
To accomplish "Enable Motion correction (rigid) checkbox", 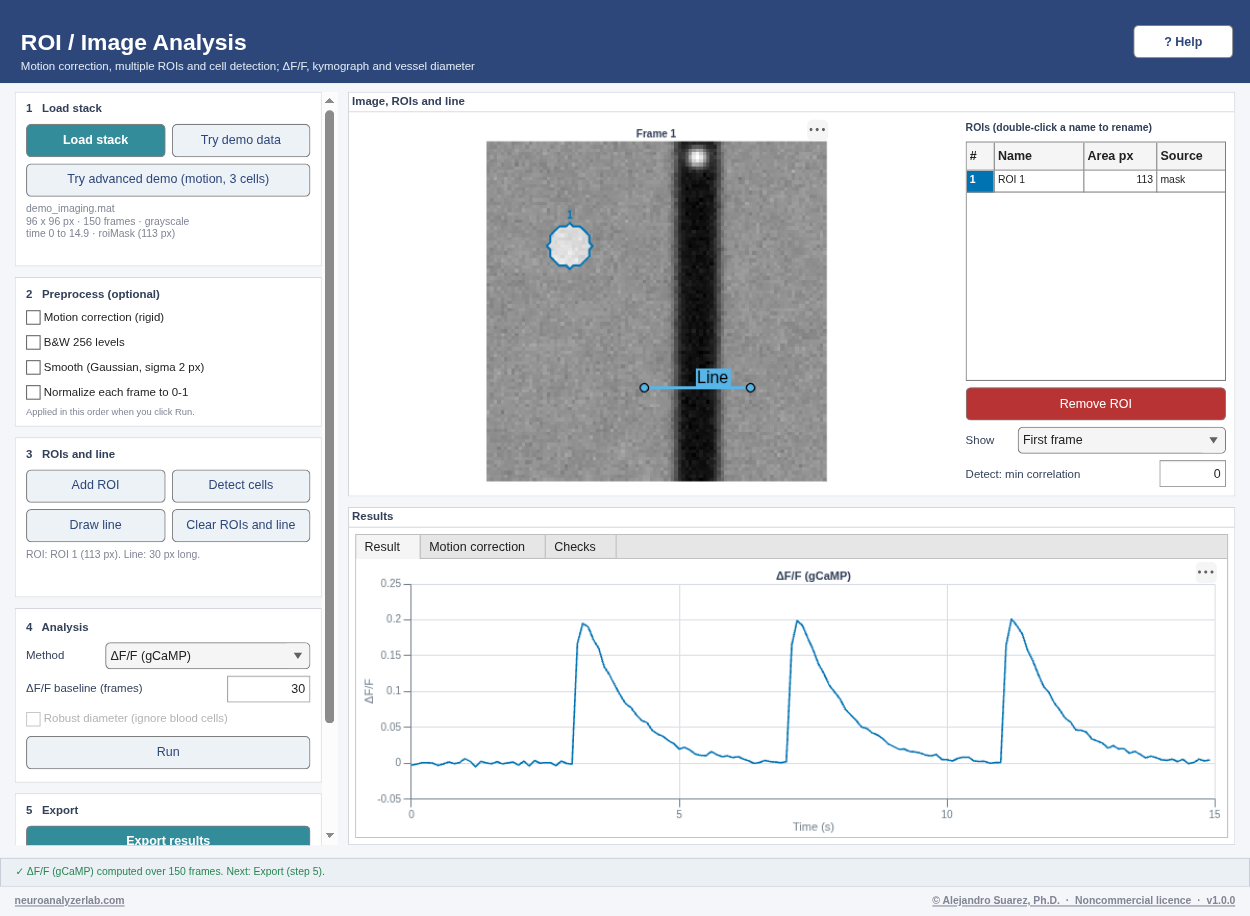I will tap(33, 317).
